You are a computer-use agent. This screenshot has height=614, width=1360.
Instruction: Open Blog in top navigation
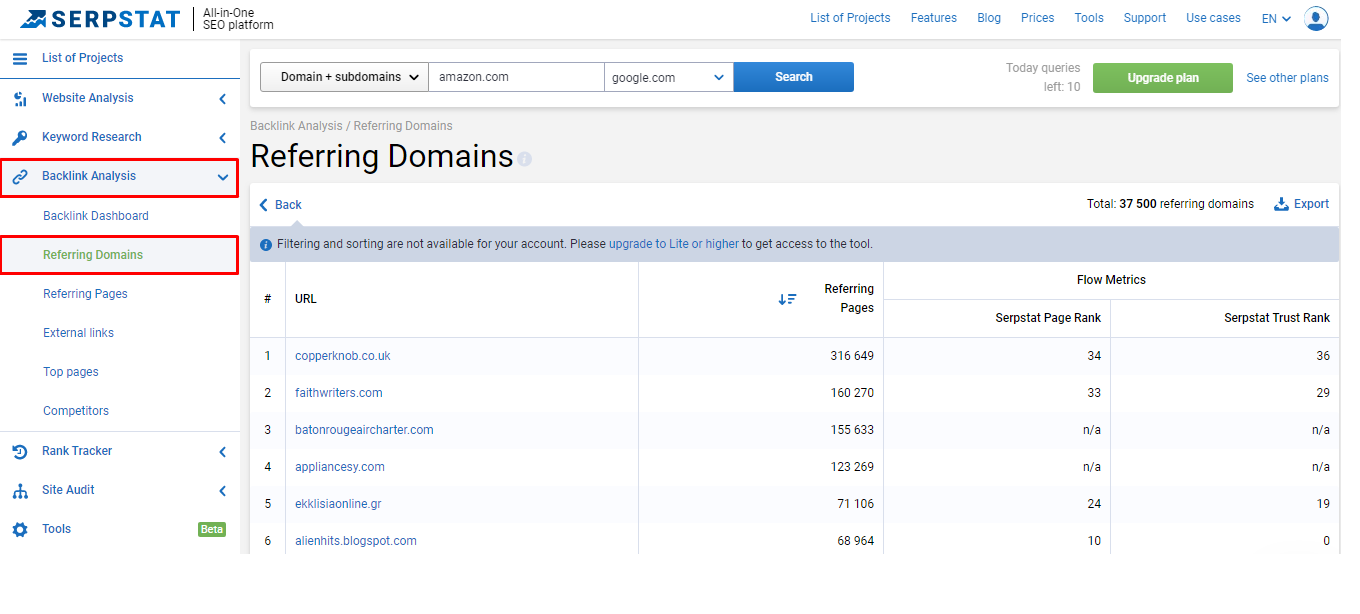click(989, 18)
